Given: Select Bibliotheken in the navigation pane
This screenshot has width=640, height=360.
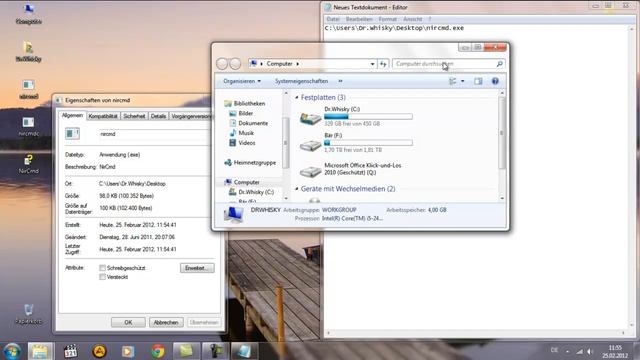Looking at the screenshot, I should point(249,103).
